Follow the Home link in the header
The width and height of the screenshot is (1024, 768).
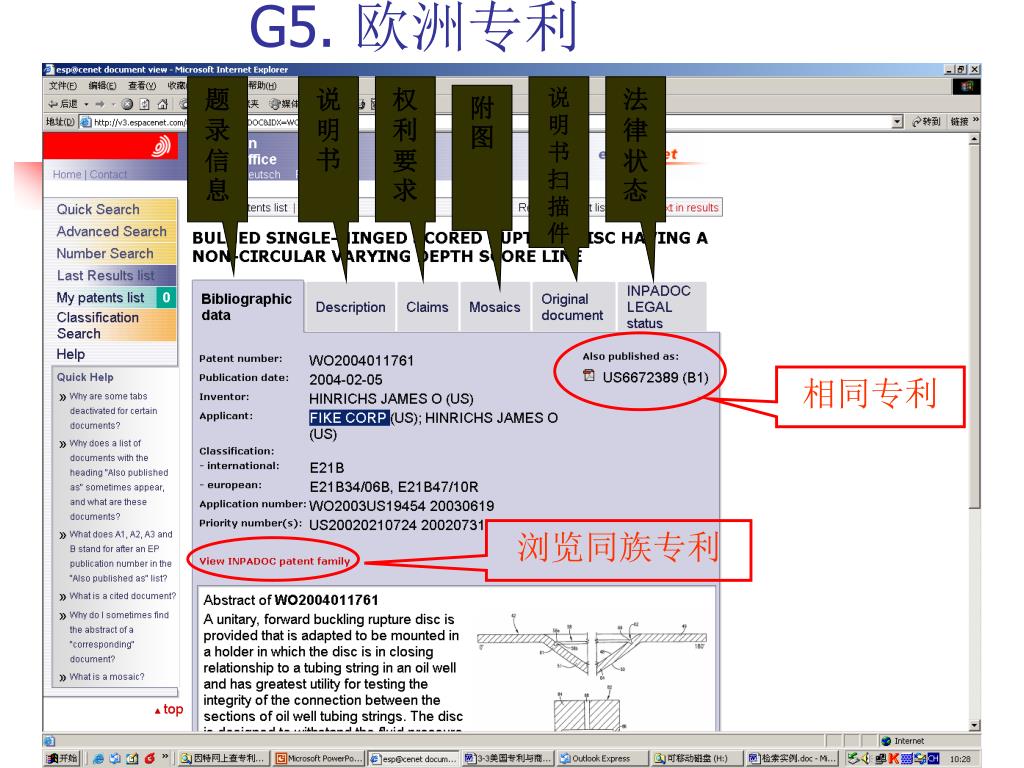(x=67, y=174)
